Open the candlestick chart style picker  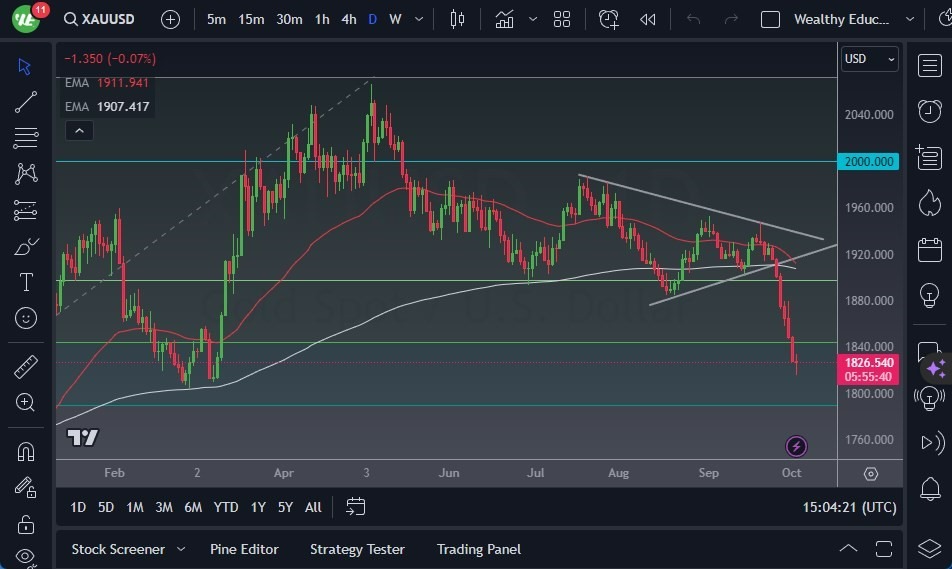pyautogui.click(x=458, y=19)
